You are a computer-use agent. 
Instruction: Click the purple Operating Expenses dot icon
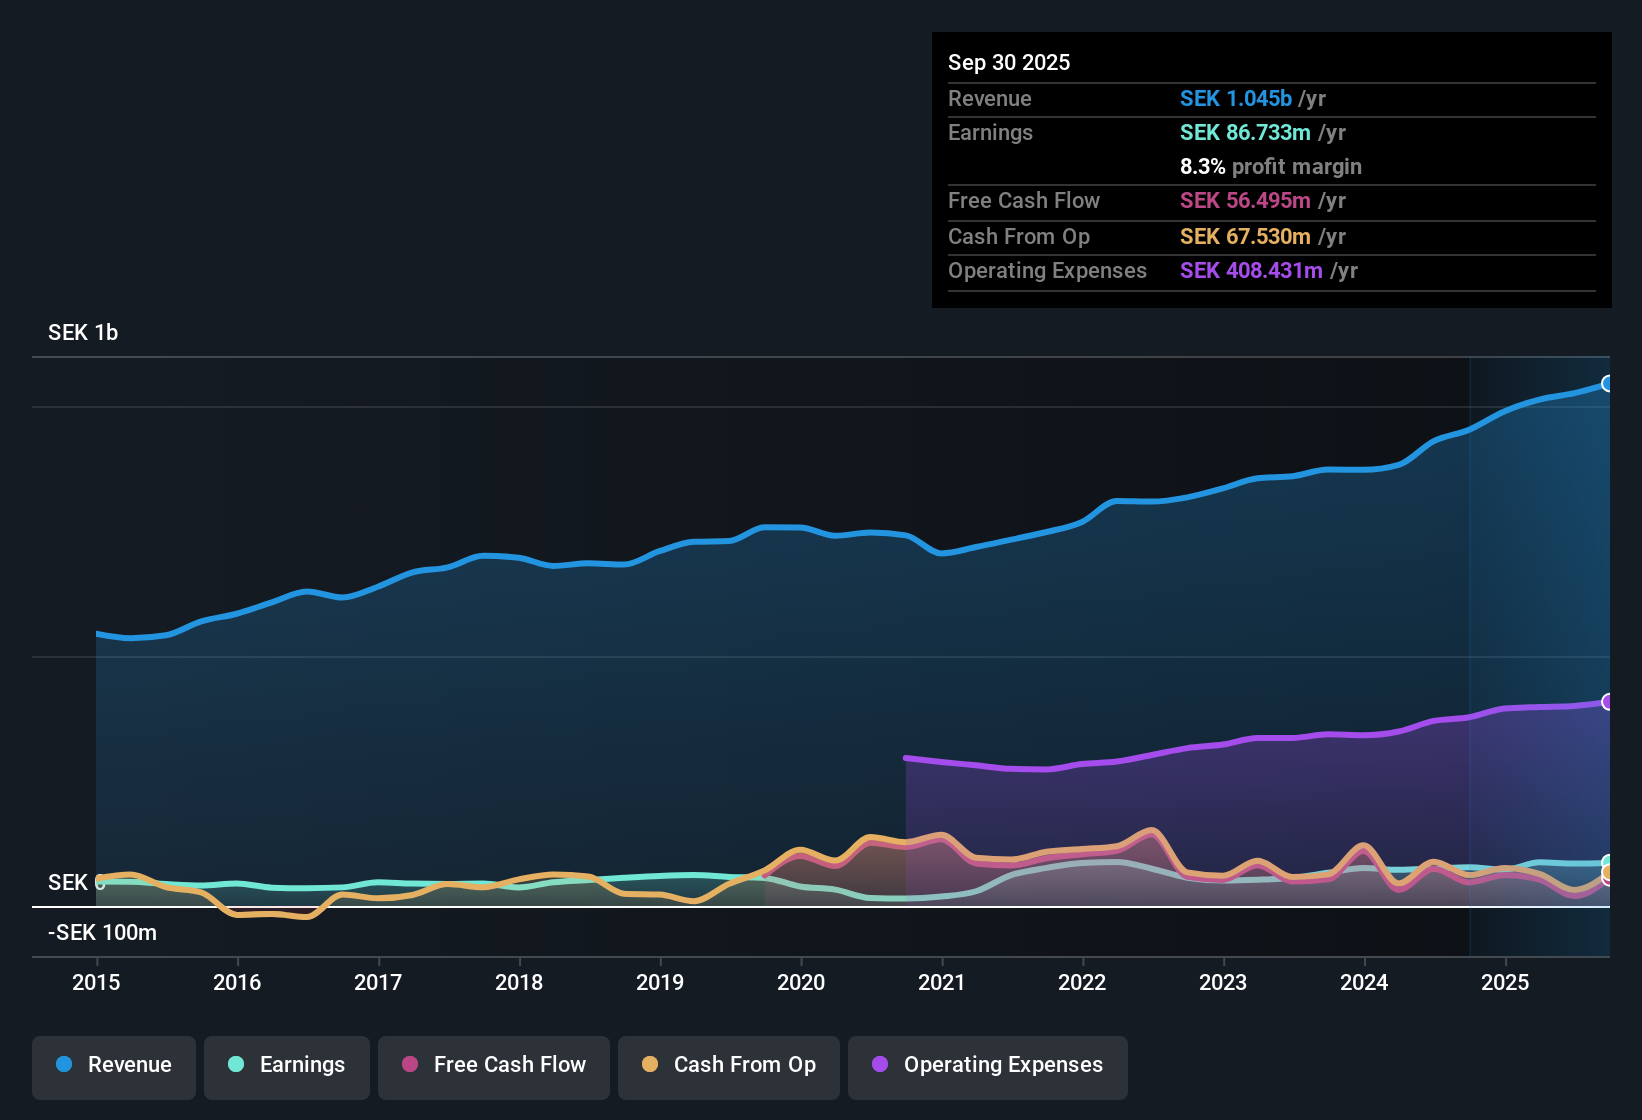click(x=878, y=1065)
